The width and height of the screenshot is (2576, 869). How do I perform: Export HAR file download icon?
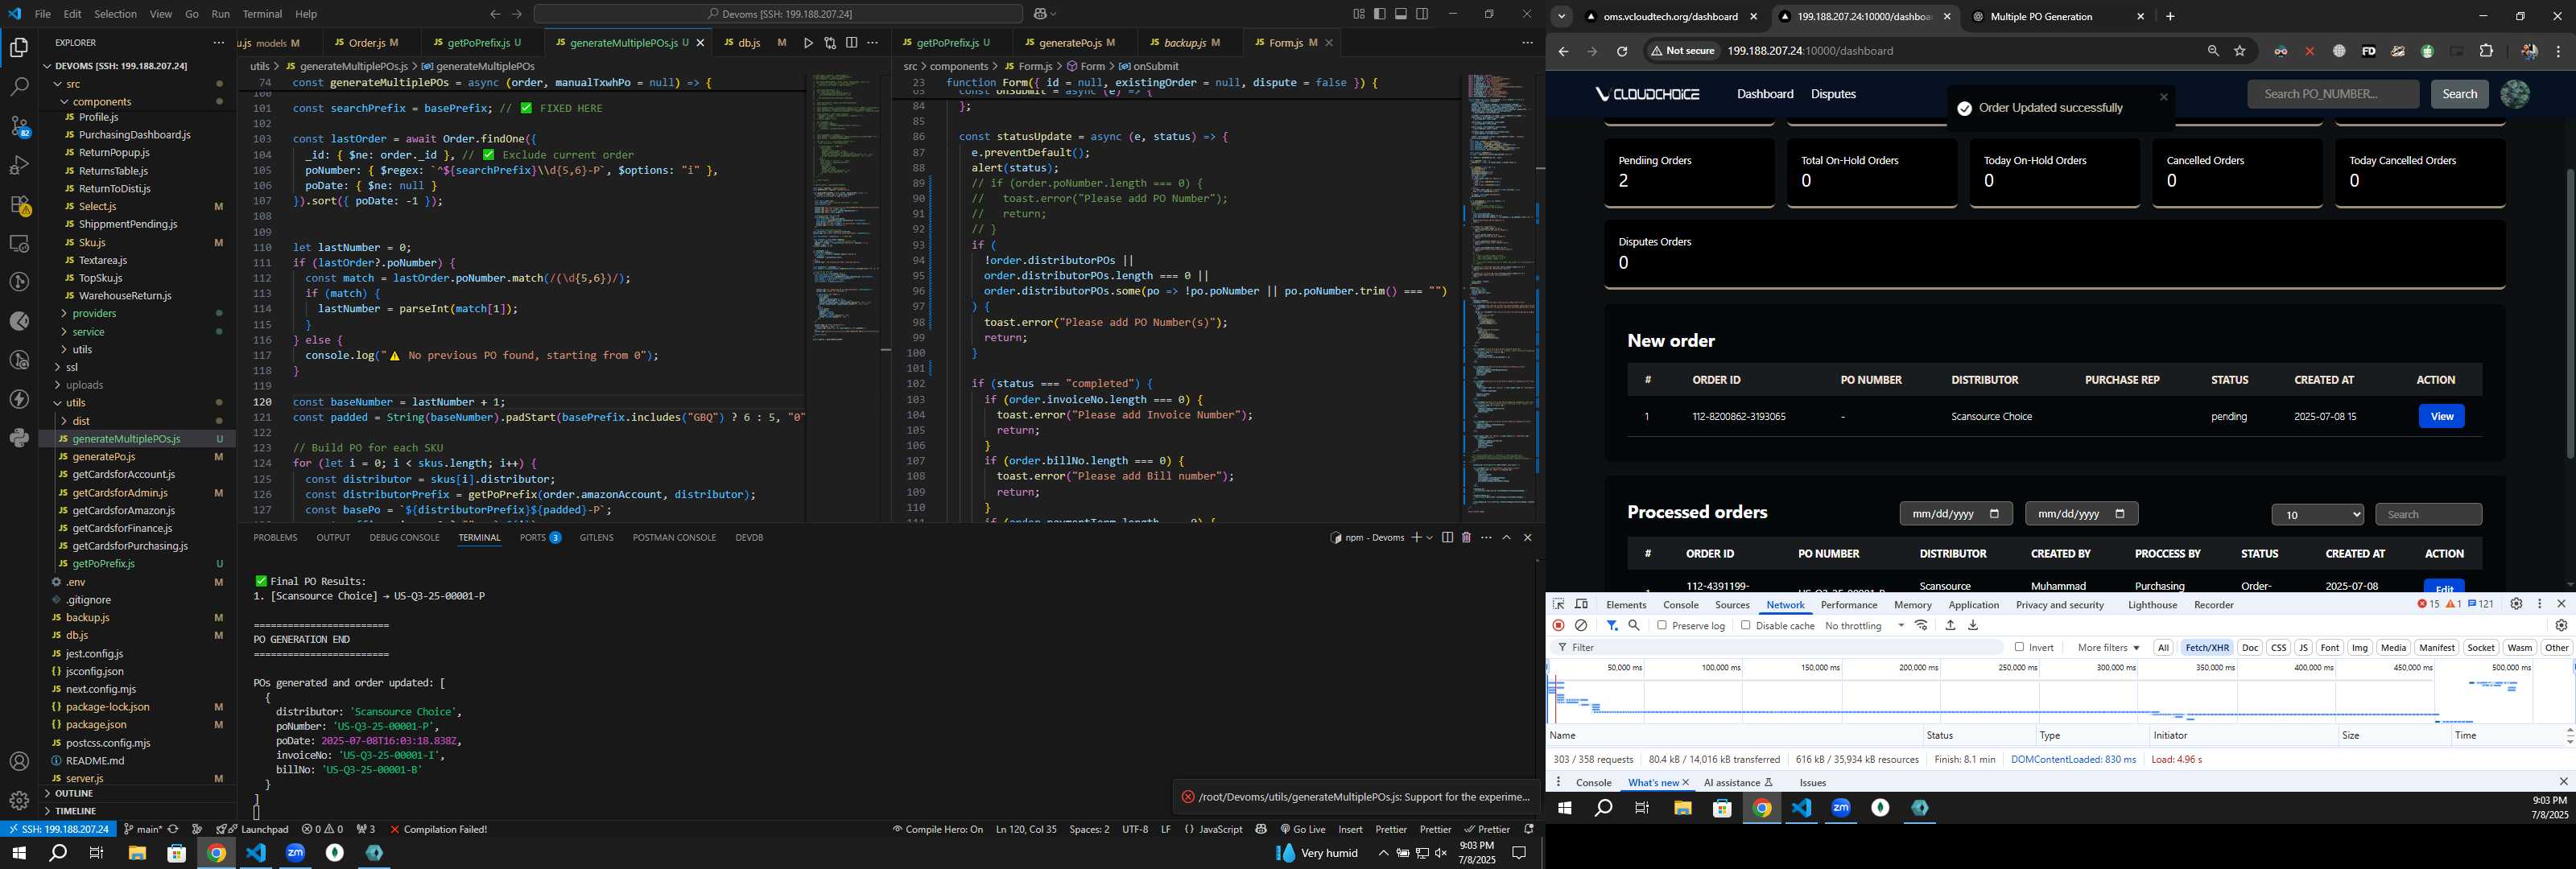click(x=1973, y=625)
